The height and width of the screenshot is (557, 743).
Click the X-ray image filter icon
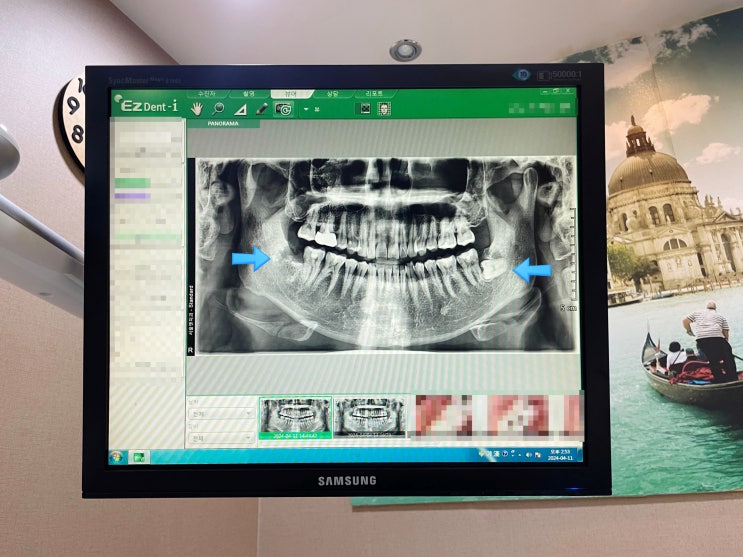pos(364,109)
